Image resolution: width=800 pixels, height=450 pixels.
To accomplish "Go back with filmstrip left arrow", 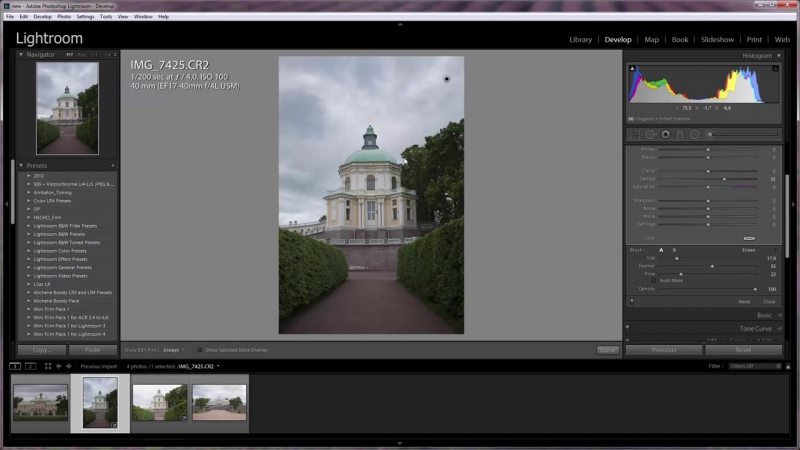I will click(59, 366).
